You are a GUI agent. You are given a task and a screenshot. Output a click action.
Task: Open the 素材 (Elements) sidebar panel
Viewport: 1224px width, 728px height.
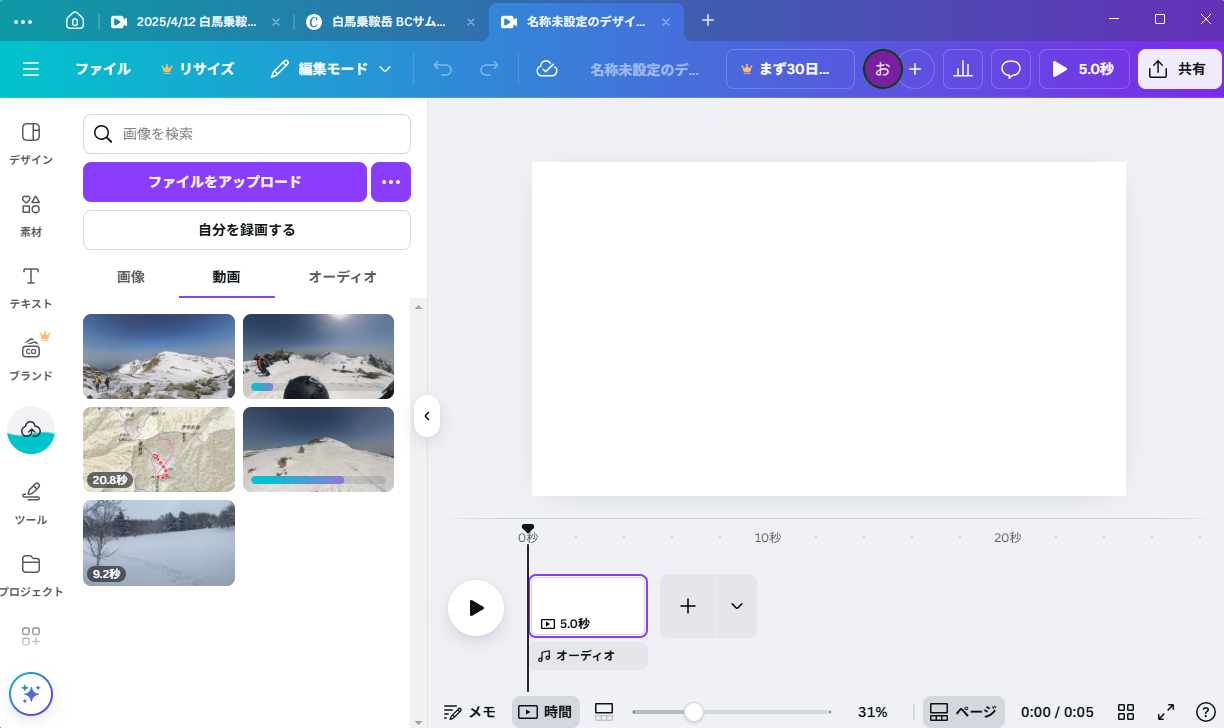coord(31,215)
